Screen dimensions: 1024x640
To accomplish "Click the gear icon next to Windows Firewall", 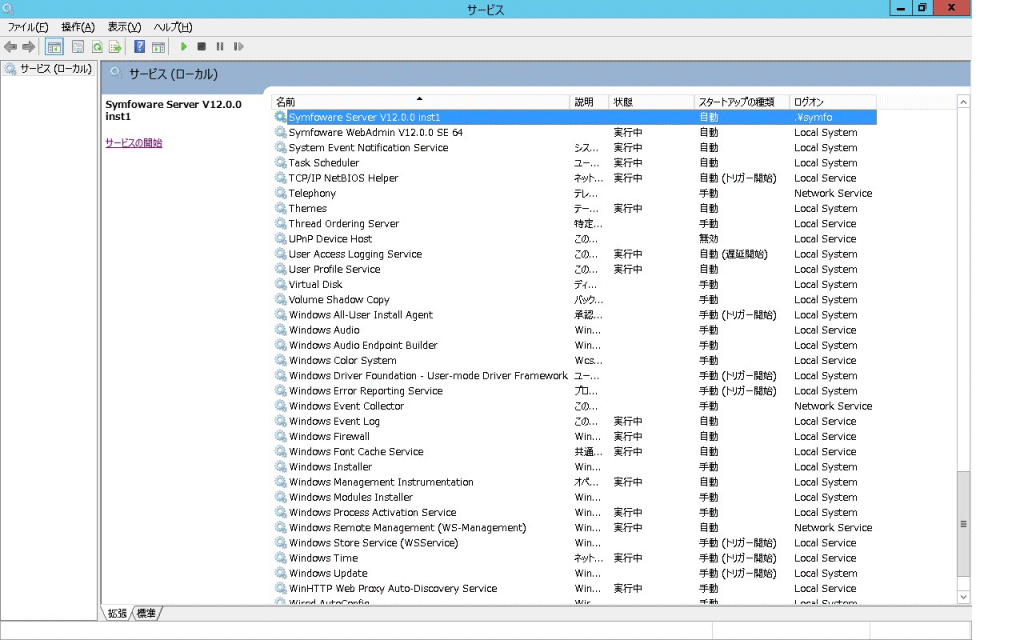I will [281, 436].
